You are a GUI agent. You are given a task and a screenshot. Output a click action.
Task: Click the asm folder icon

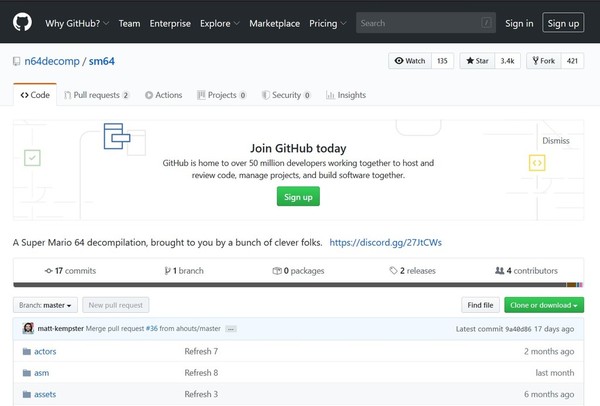click(25, 373)
